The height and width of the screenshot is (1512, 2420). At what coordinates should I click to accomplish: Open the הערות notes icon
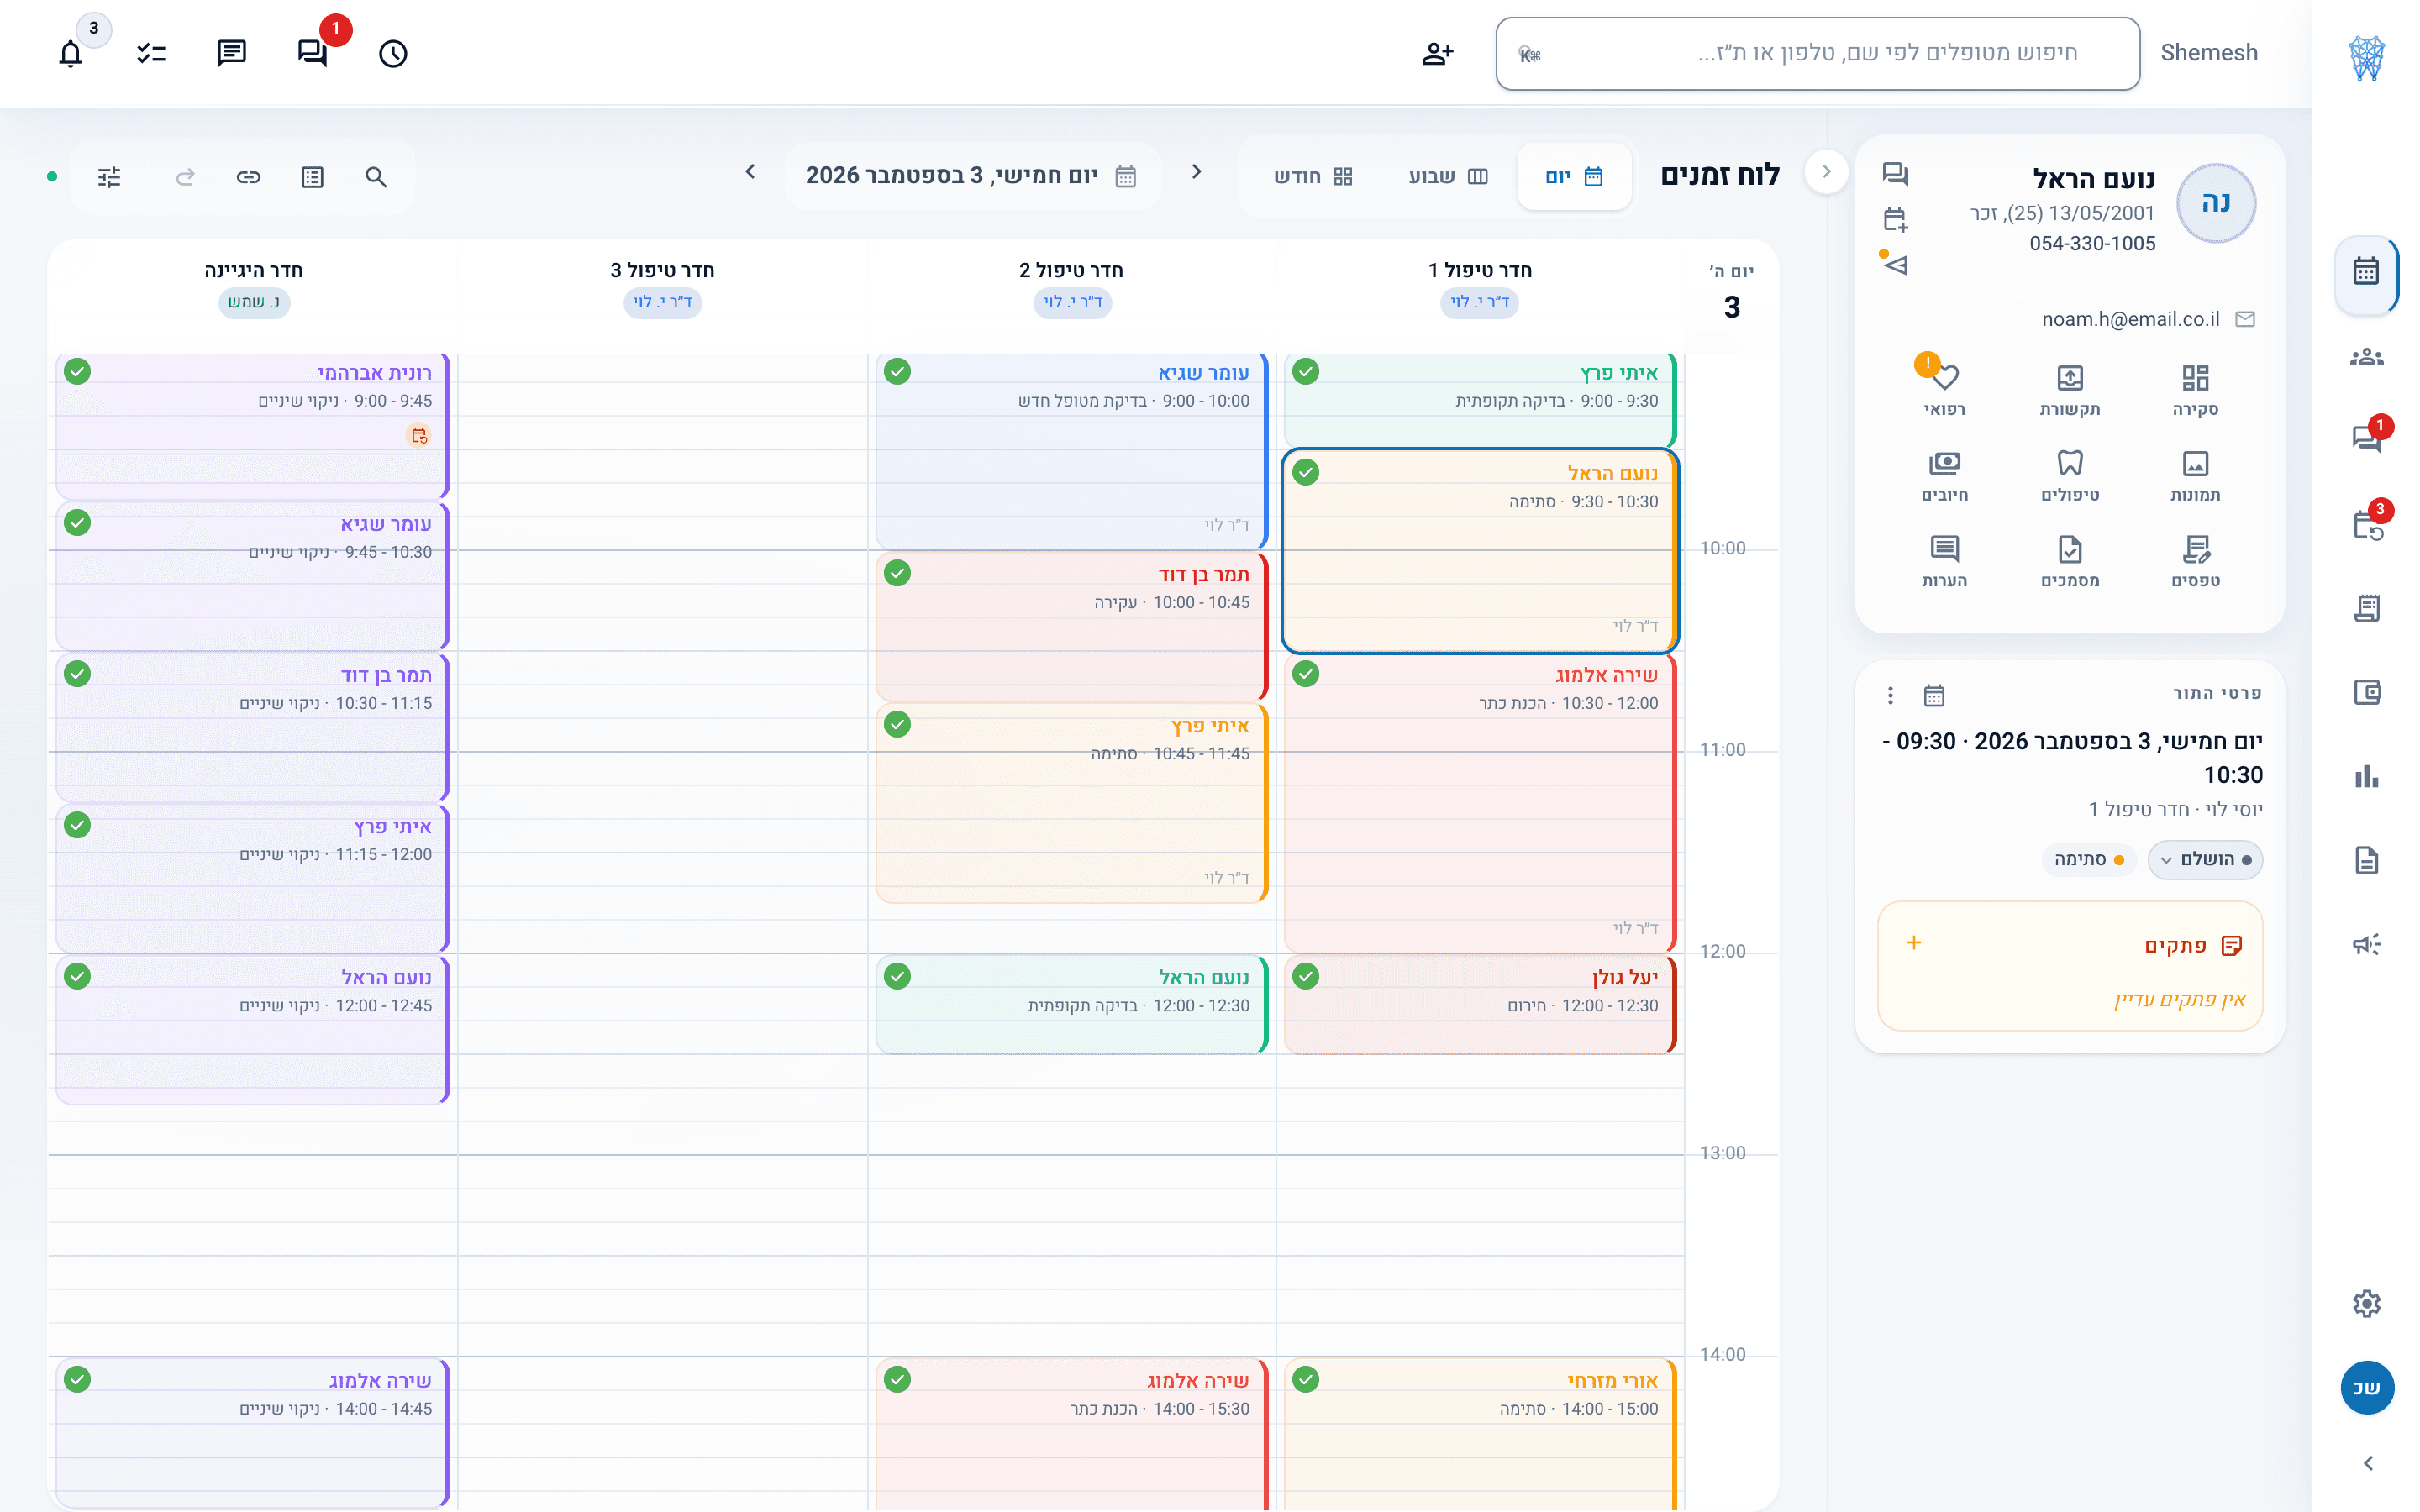(x=1944, y=561)
